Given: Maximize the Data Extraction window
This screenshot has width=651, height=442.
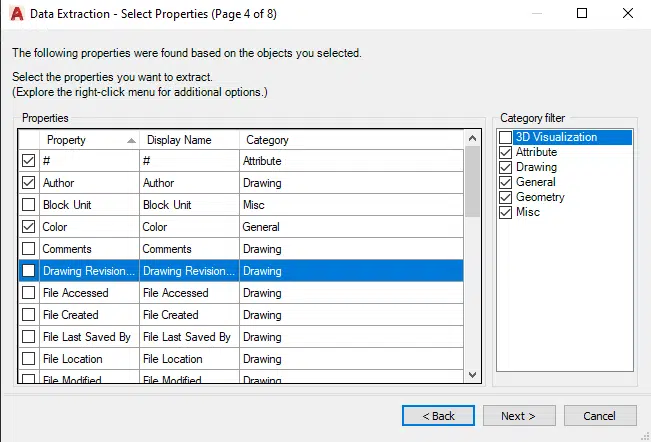Looking at the screenshot, I should point(582,13).
